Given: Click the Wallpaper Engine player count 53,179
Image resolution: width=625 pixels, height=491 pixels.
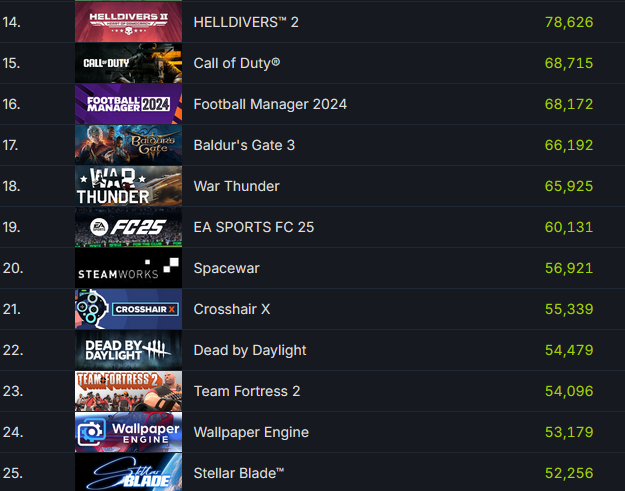Looking at the screenshot, I should tap(569, 432).
